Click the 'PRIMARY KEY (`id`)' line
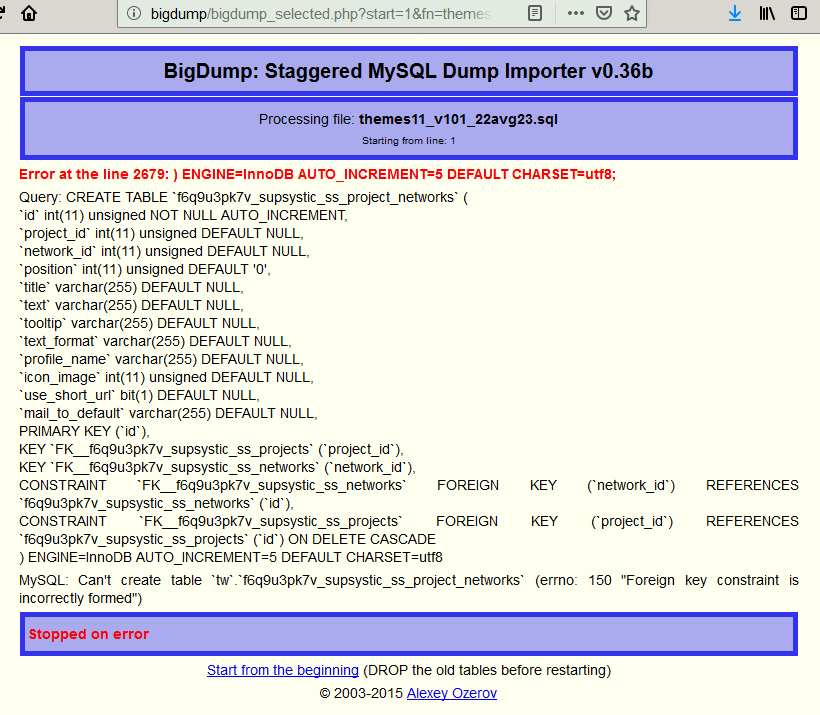 pos(85,431)
